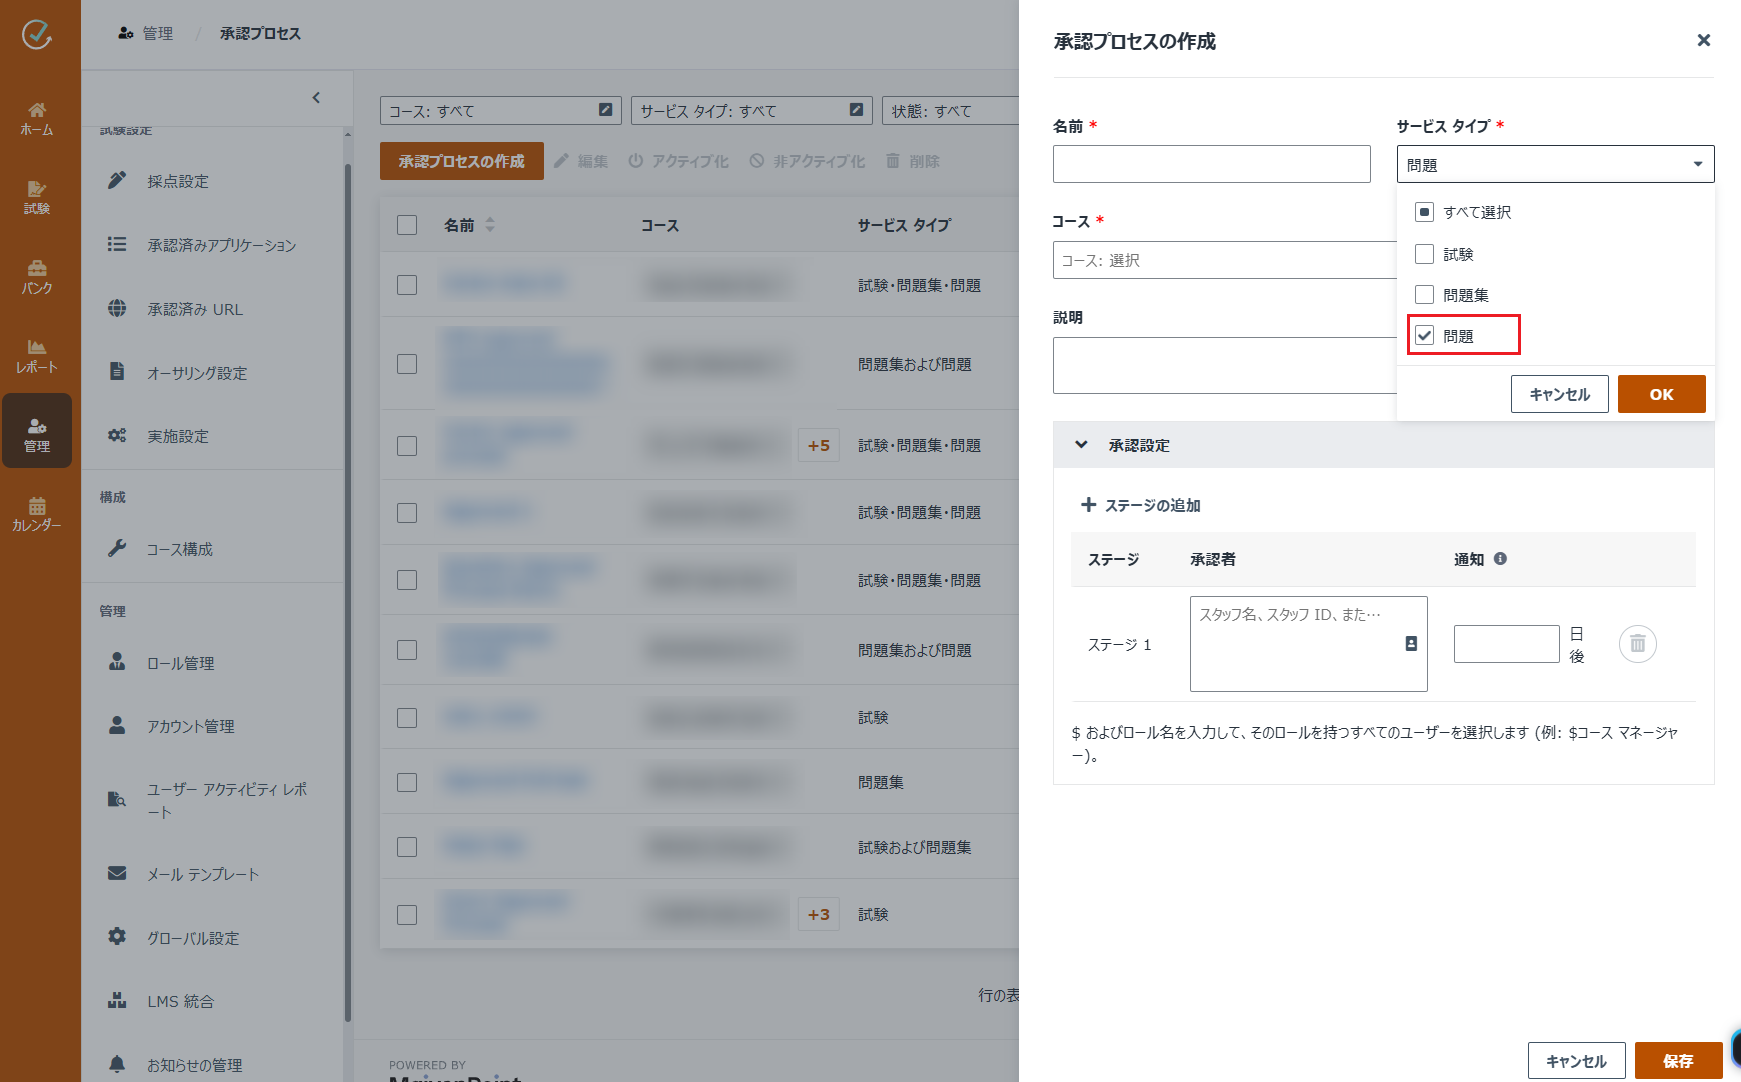This screenshot has height=1082, width=1741.
Task: Click the 名前 input field in the dialog
Action: tap(1211, 163)
